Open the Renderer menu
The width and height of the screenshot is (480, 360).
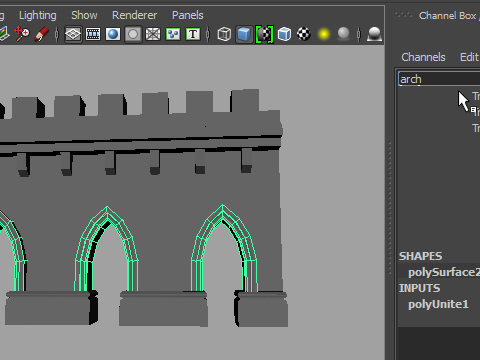[134, 15]
